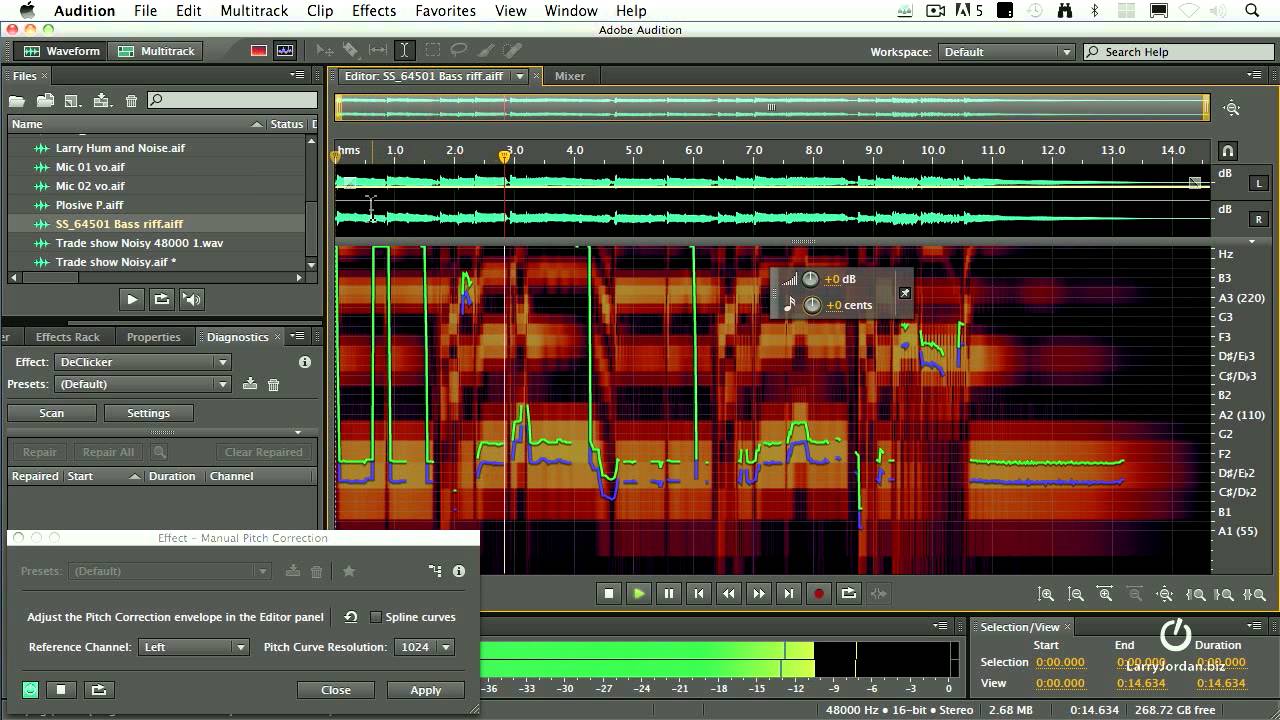Open the Multitrack menu
The image size is (1280, 720).
tap(254, 11)
